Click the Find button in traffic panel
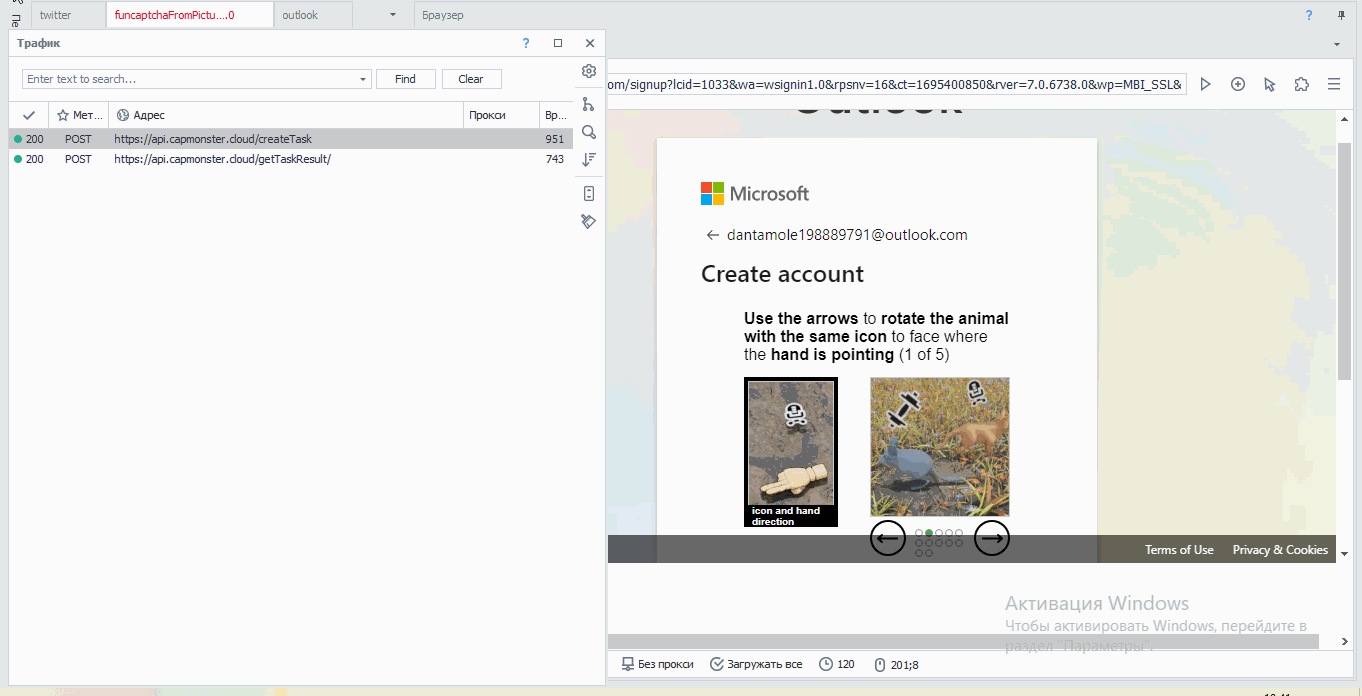Viewport: 1362px width, 696px height. point(405,79)
